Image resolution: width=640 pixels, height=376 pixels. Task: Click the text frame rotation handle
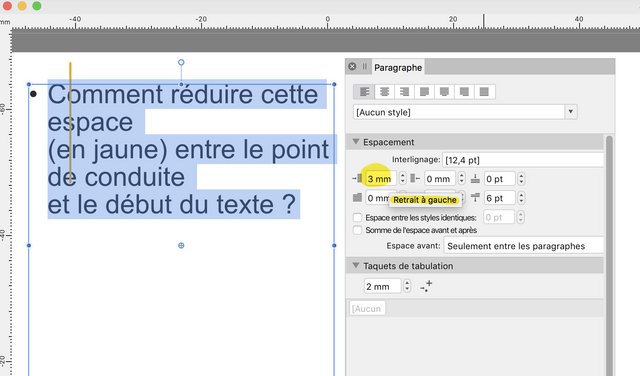(181, 62)
